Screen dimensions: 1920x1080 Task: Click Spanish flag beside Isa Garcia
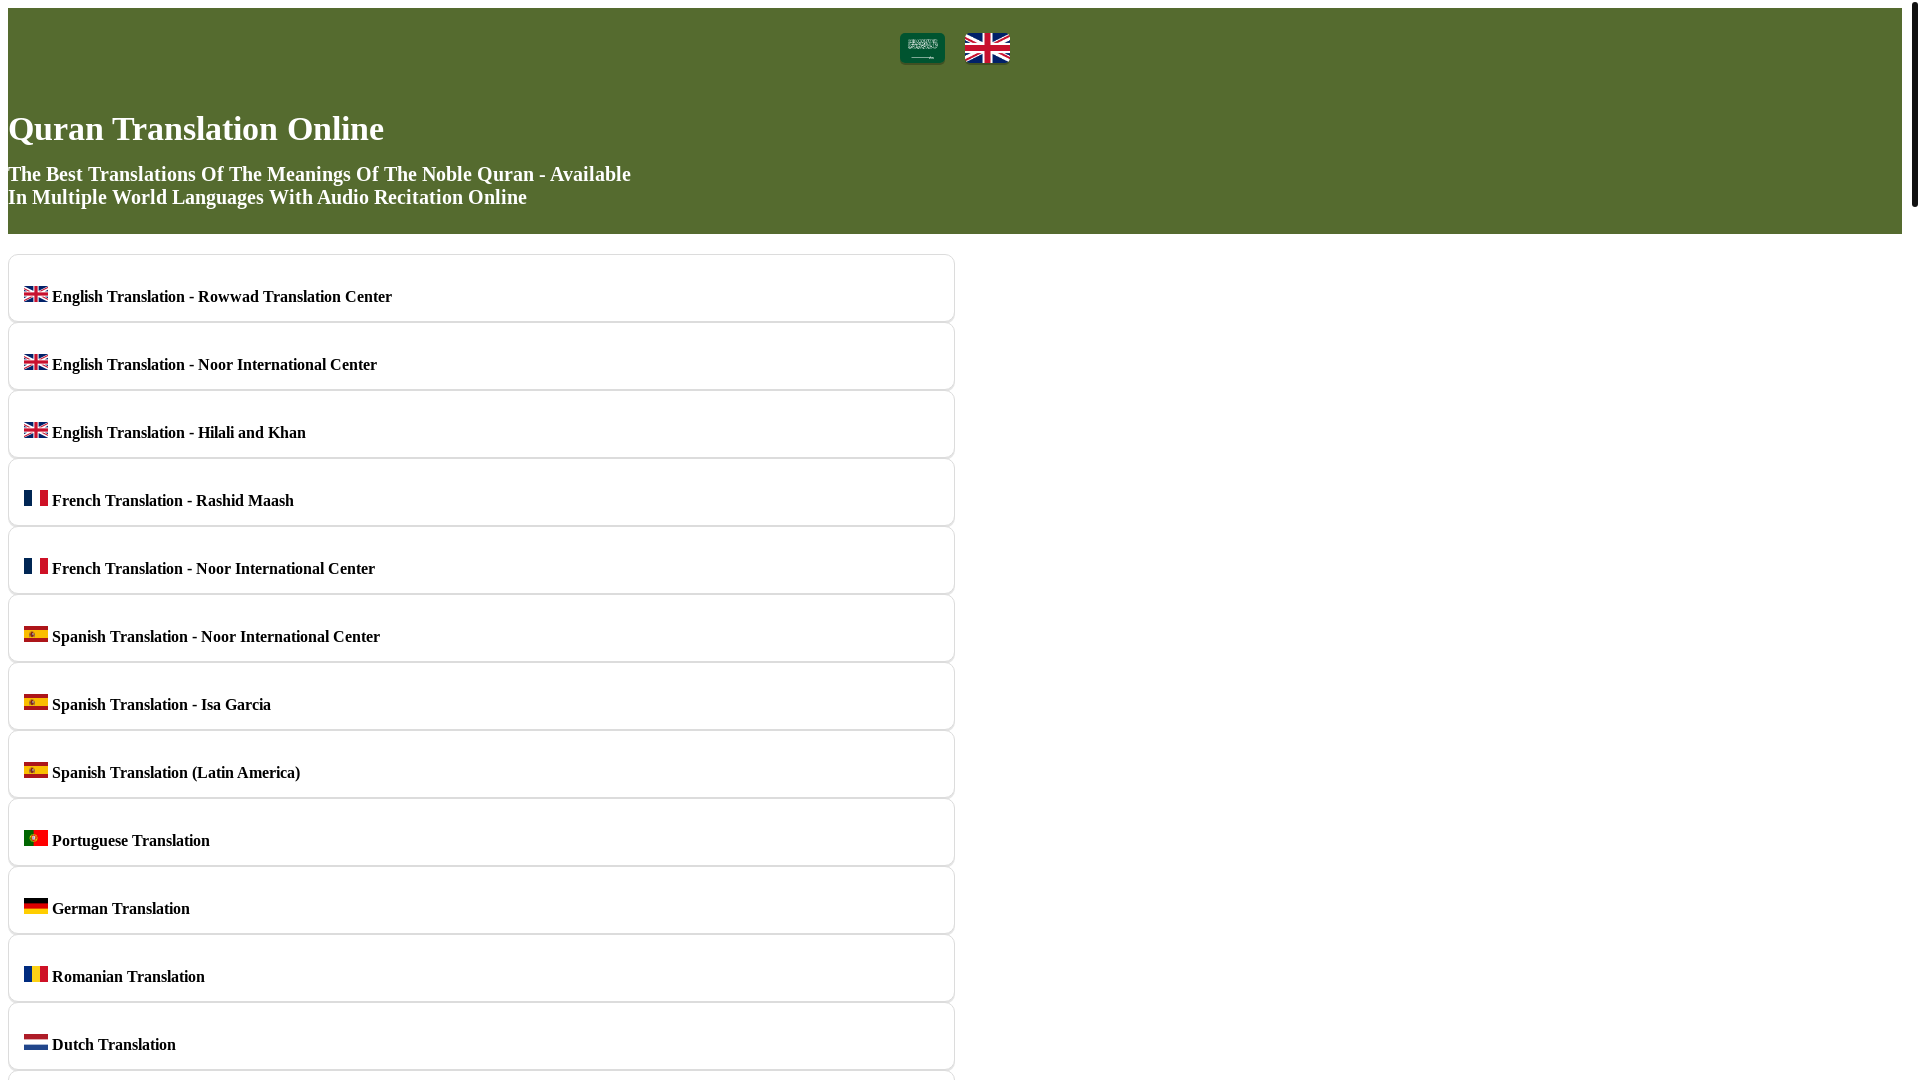point(36,702)
